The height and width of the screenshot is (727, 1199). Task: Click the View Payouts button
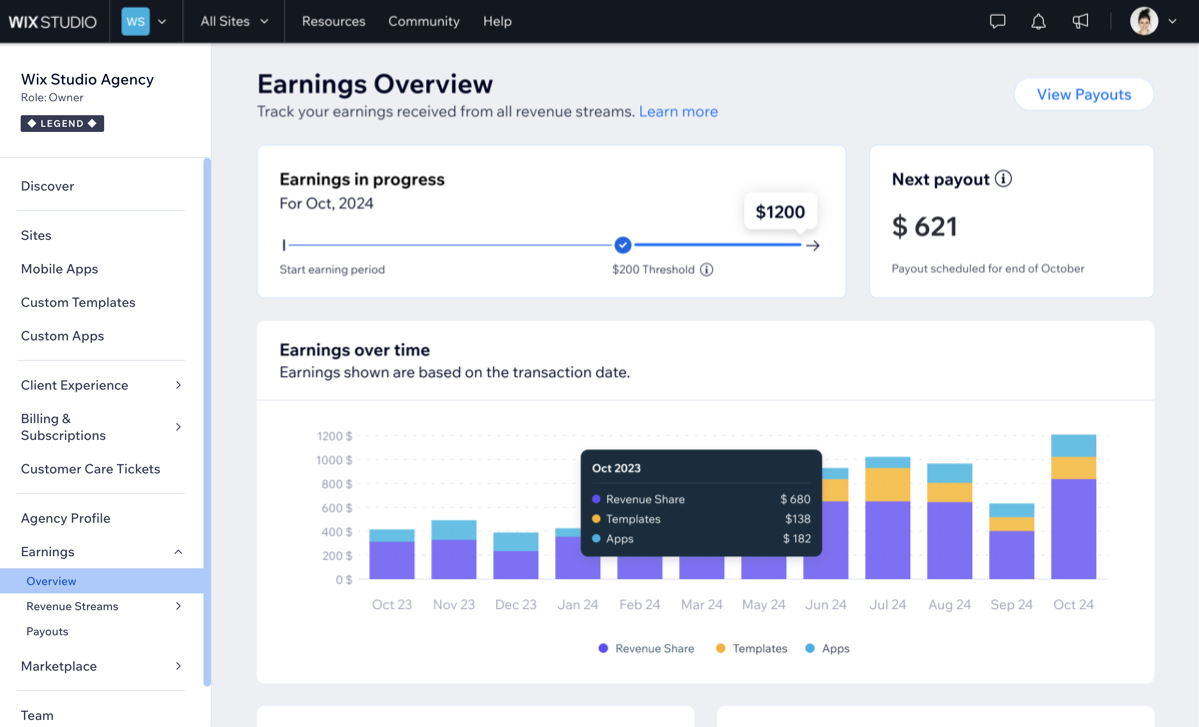tap(1083, 94)
